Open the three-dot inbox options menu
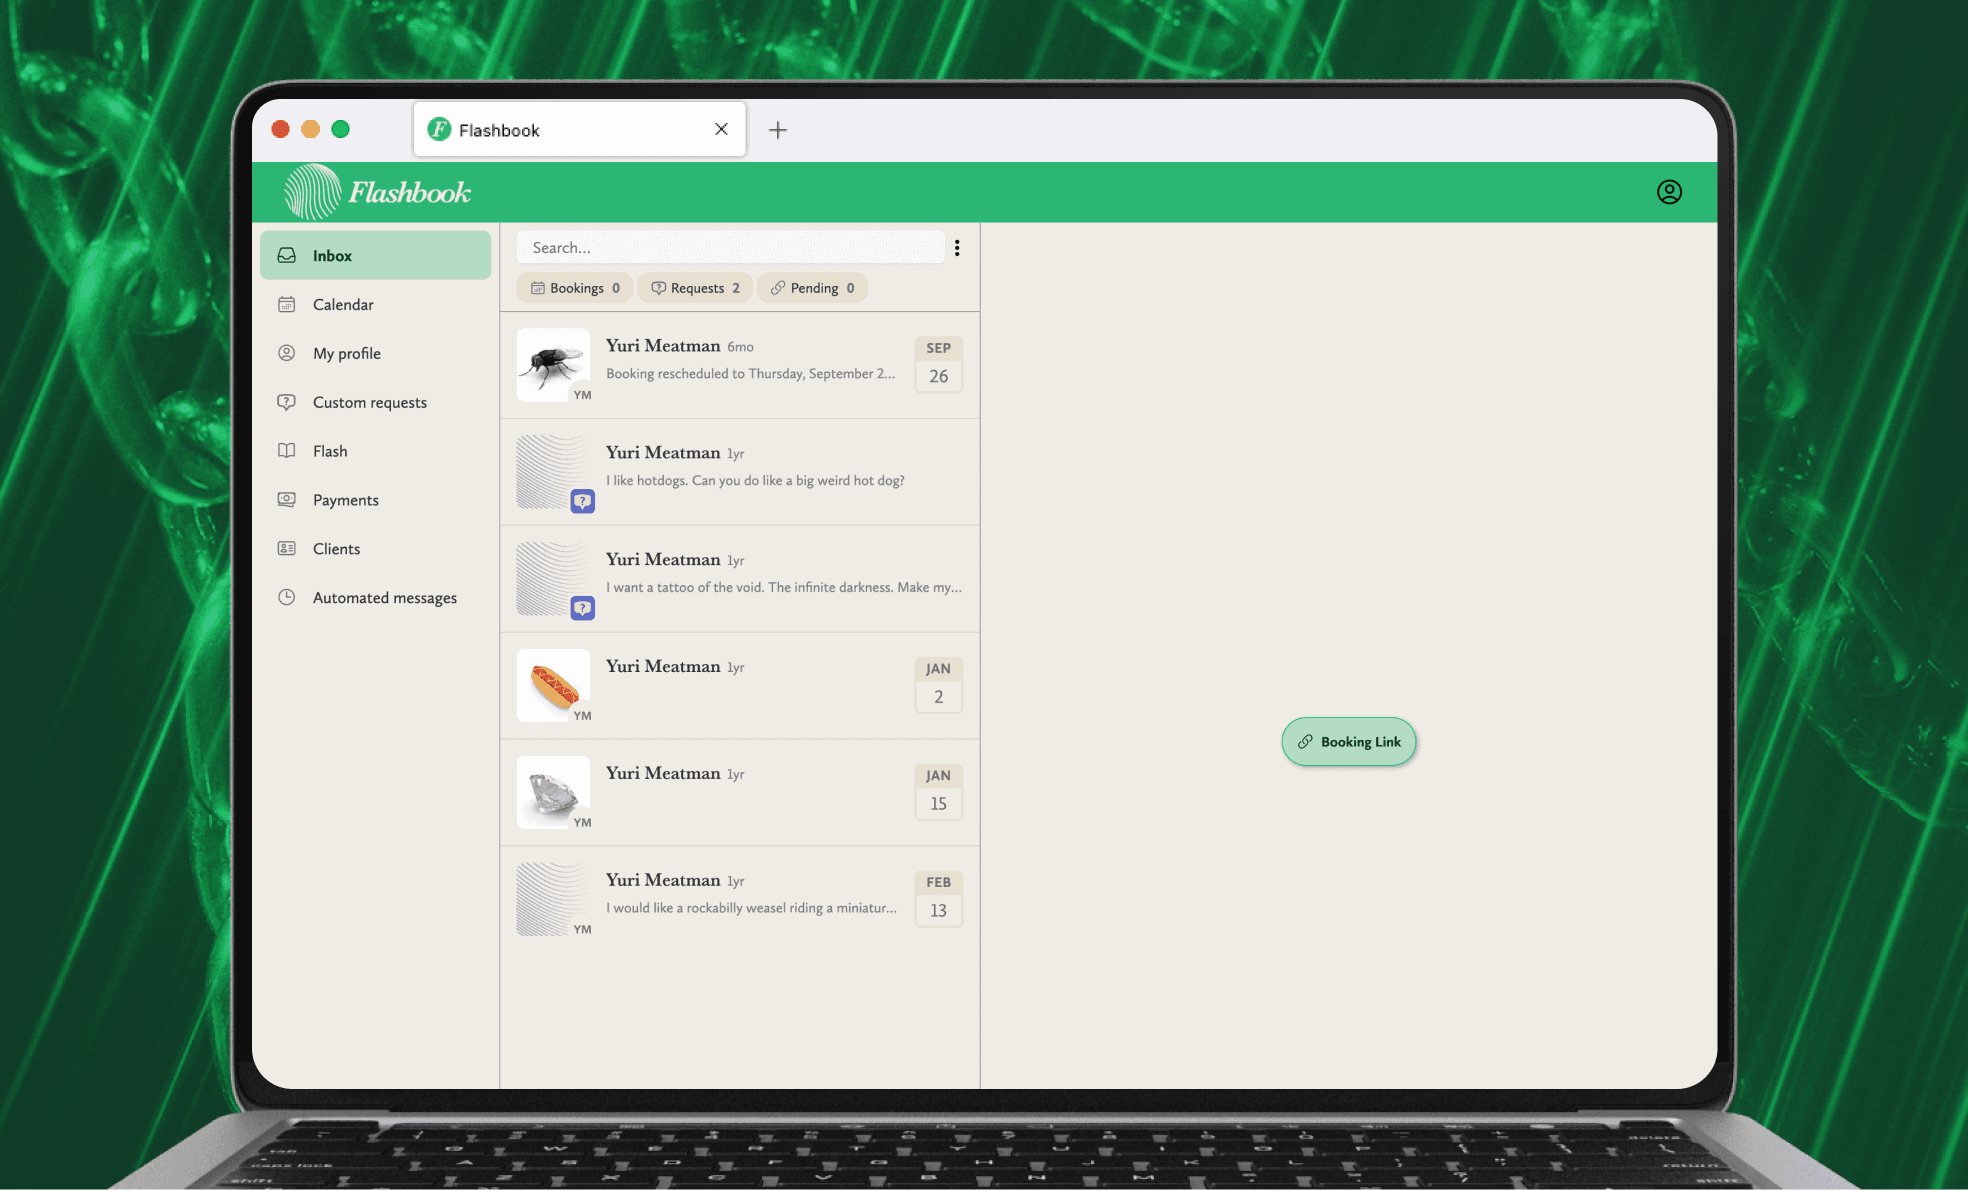 (957, 248)
